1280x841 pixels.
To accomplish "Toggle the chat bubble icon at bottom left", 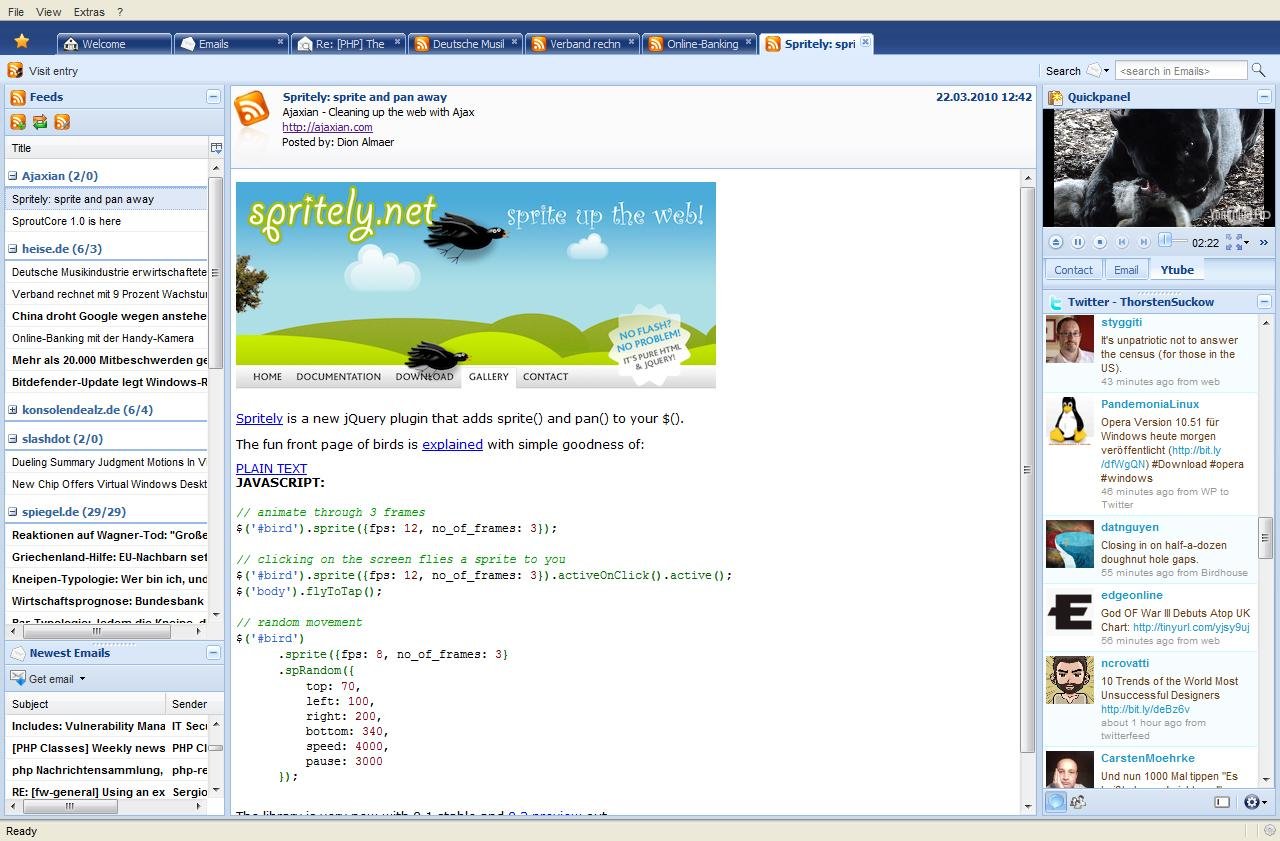I will pos(1054,801).
